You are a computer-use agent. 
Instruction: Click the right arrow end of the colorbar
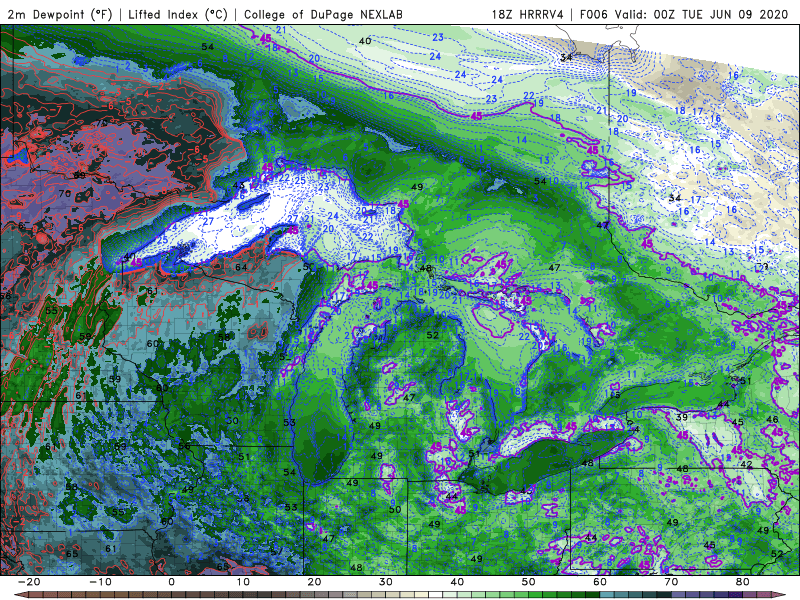pos(779,595)
